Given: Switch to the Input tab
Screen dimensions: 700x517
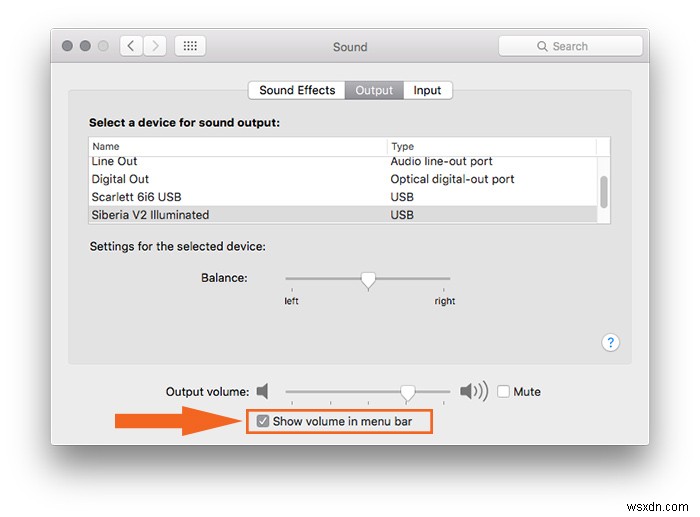Looking at the screenshot, I should [x=427, y=90].
